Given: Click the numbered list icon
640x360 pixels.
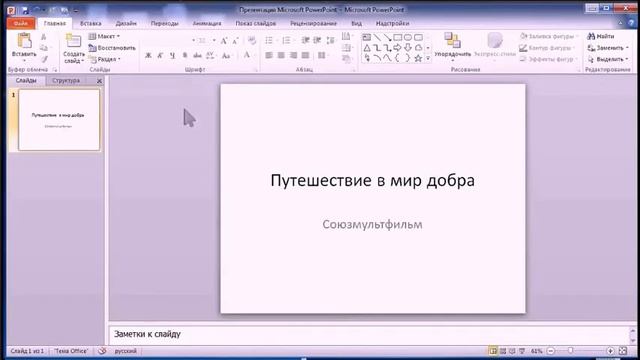Looking at the screenshot, I should click(287, 40).
